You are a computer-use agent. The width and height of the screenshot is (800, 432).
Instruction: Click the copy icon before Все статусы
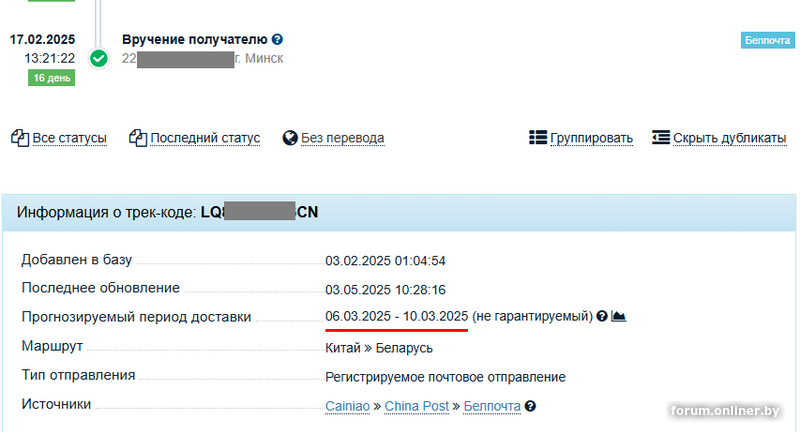pos(20,138)
